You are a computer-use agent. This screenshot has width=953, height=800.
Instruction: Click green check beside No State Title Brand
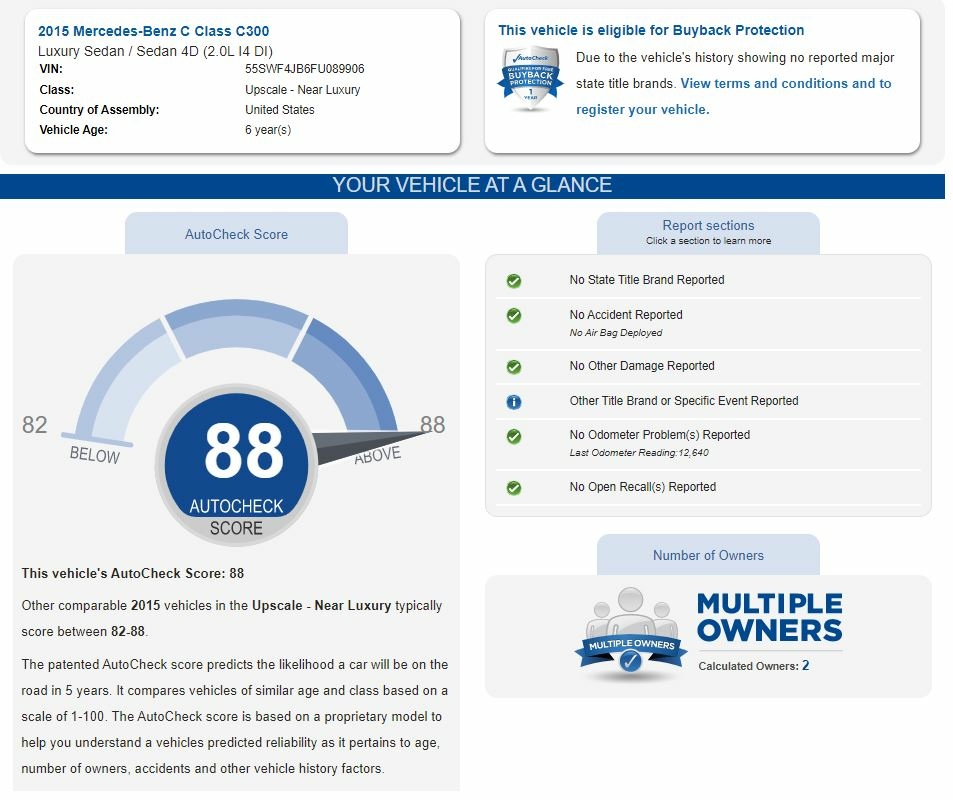(x=514, y=281)
